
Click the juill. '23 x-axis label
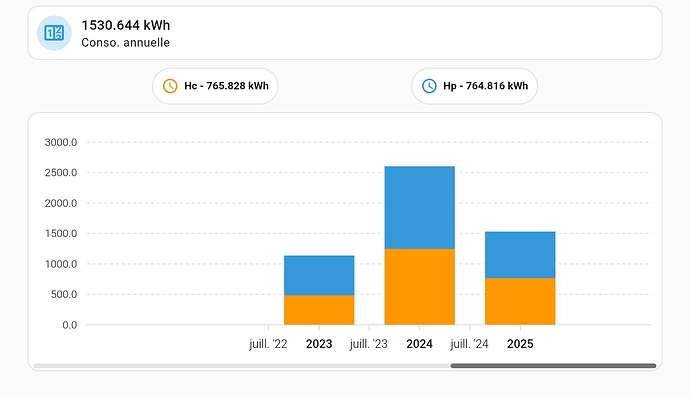(369, 344)
